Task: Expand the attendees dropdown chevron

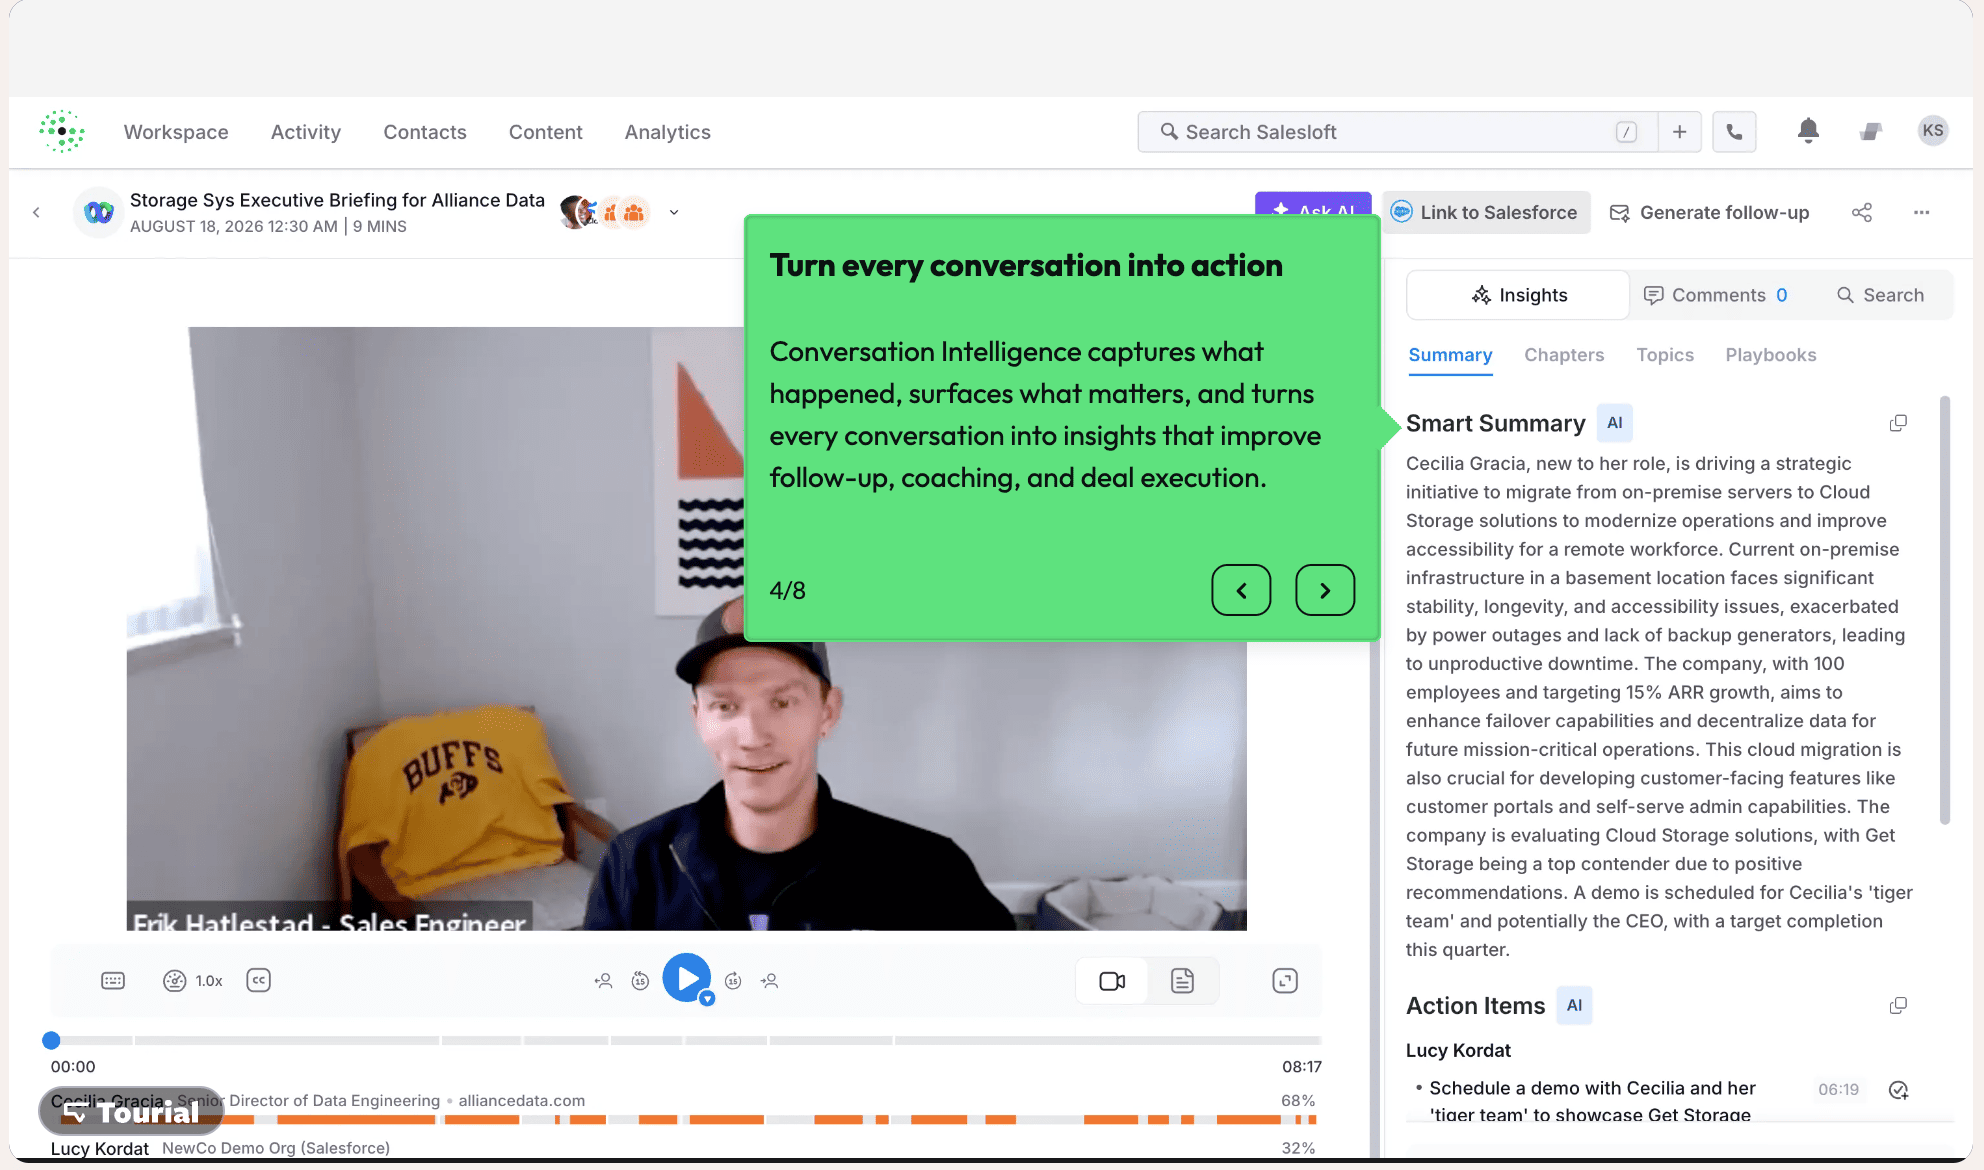Action: pos(674,212)
